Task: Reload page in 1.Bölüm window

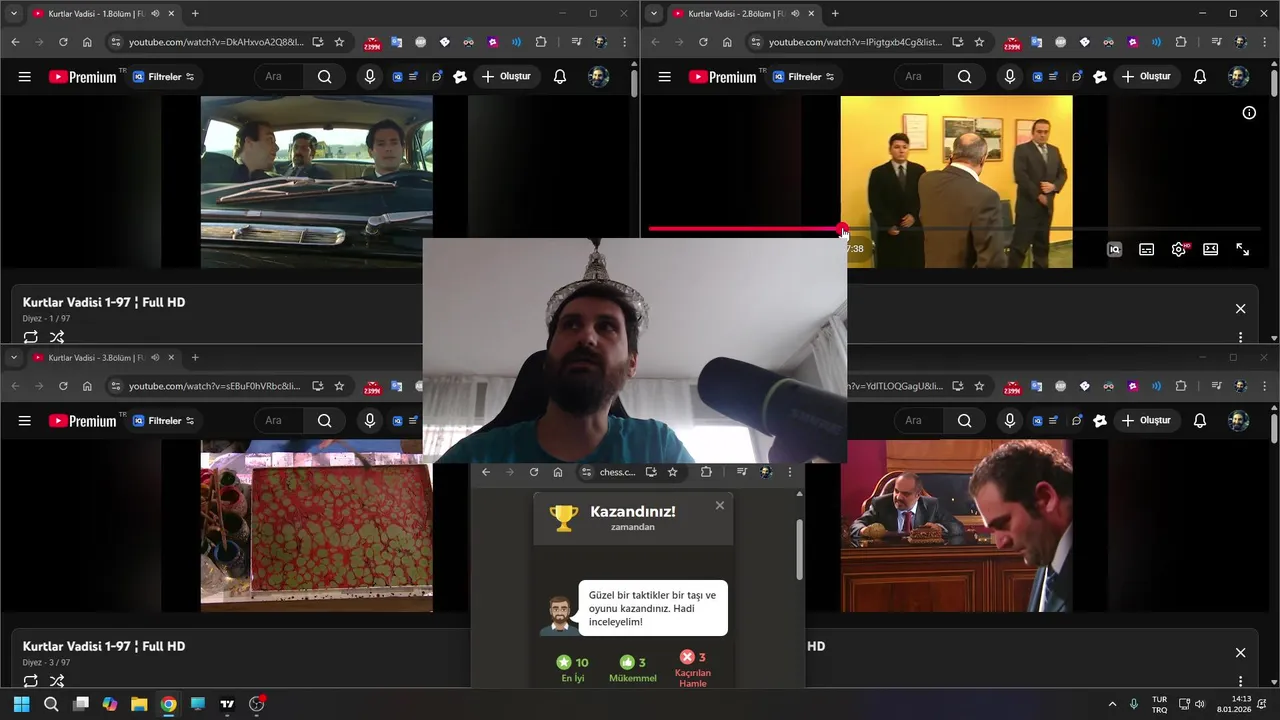Action: [63, 42]
